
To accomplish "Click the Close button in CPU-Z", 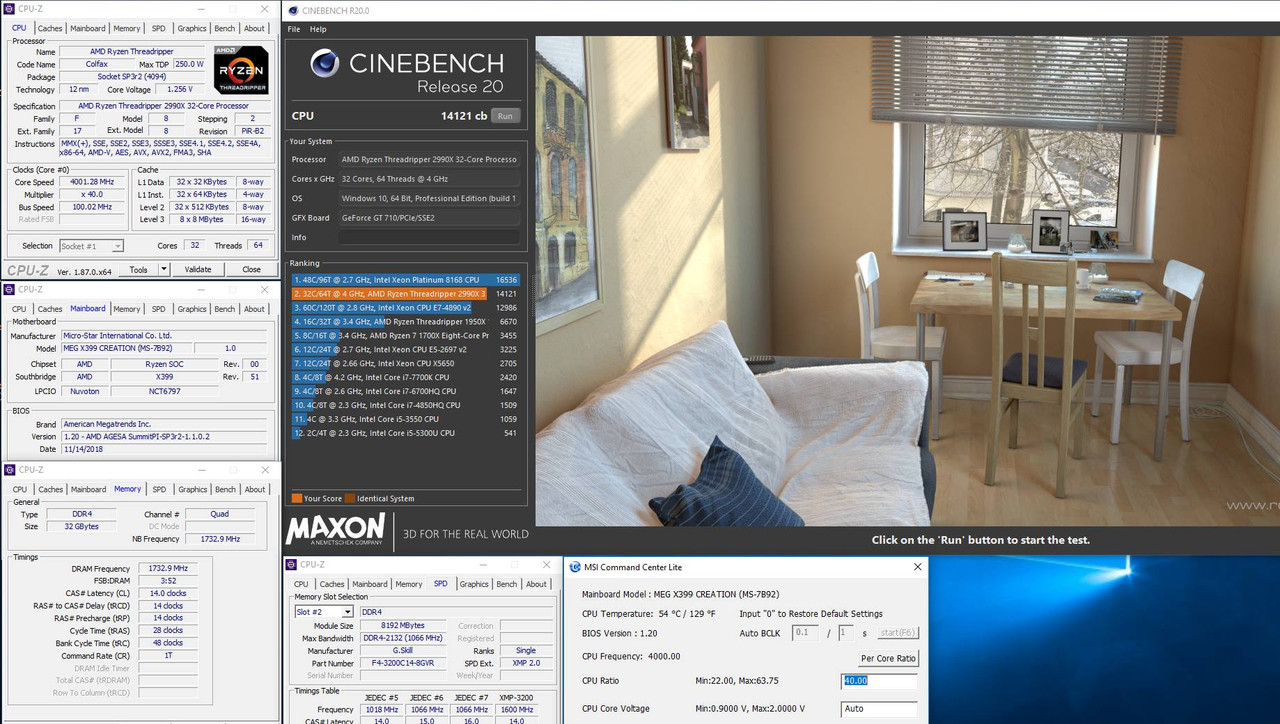I will coord(251,269).
